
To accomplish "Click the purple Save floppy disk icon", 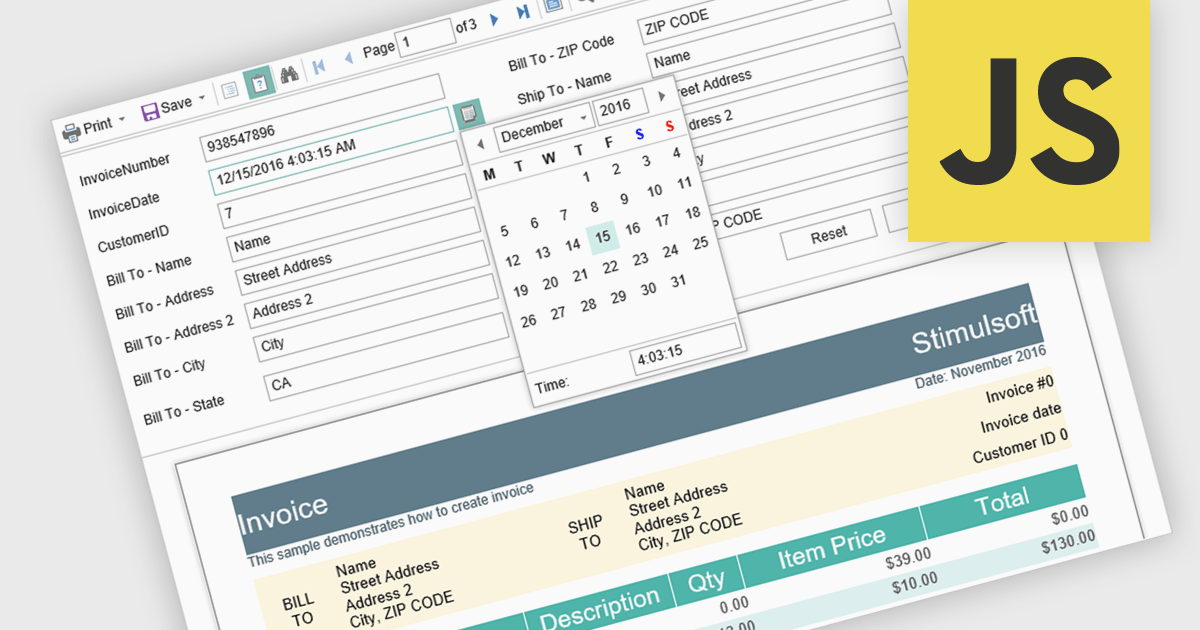I will [150, 111].
